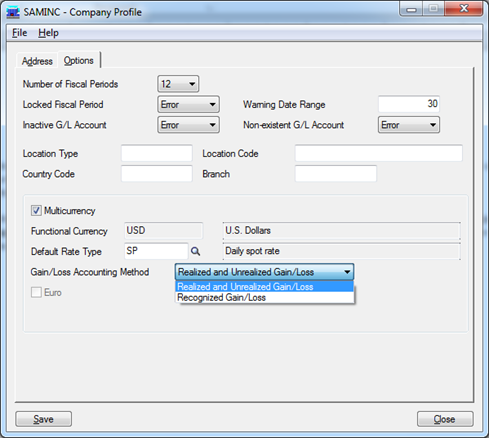Uncheck the Multicurrency checkbox
Viewport: 489px width, 438px height.
point(36,211)
